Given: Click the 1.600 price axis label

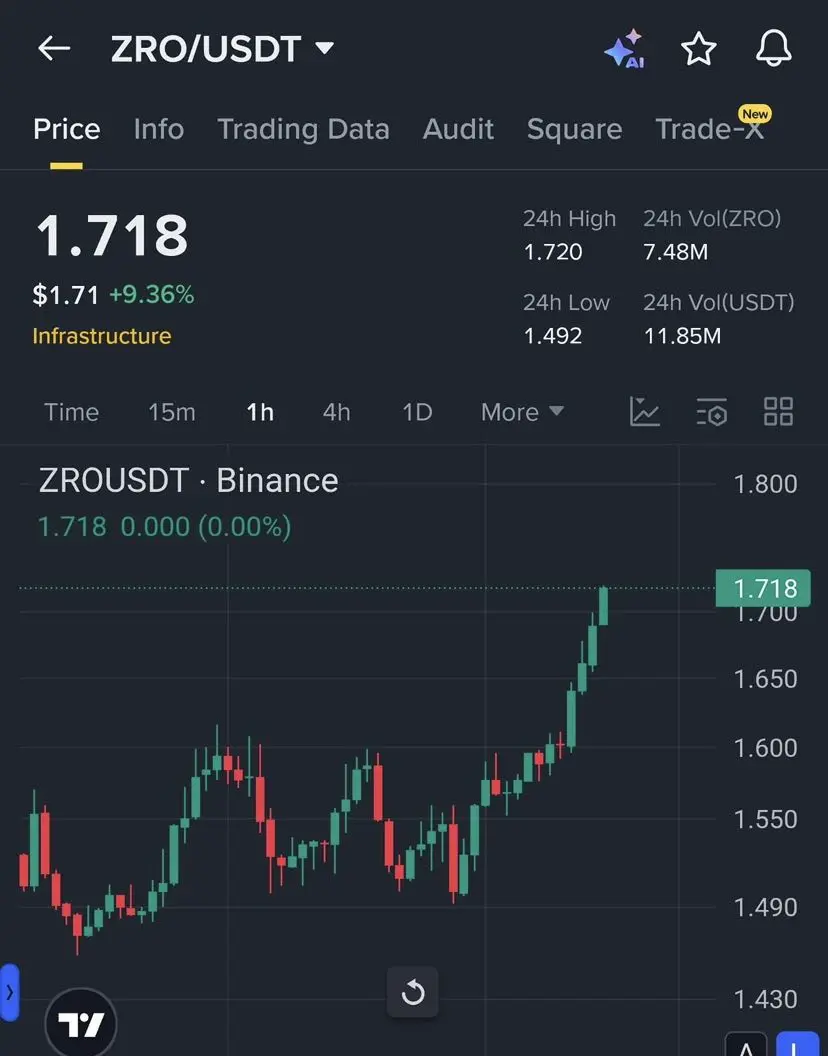Looking at the screenshot, I should click(765, 748).
